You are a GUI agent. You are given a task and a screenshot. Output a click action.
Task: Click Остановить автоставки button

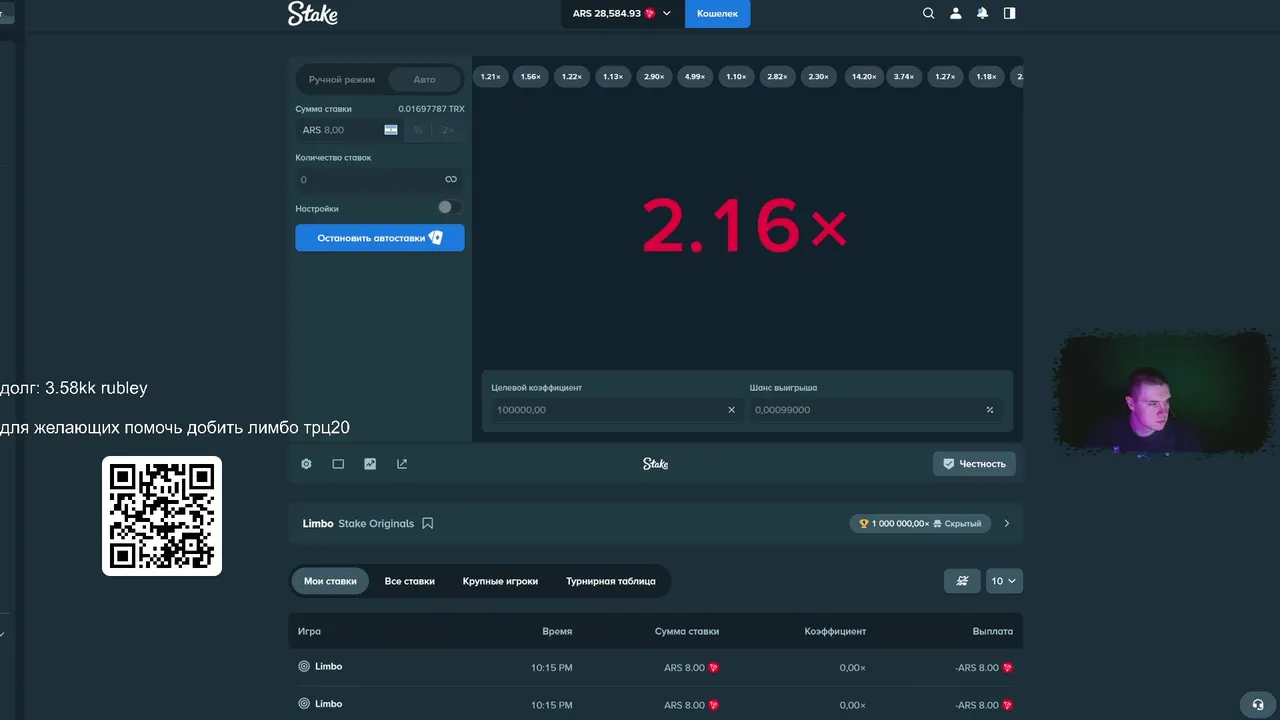(x=380, y=238)
